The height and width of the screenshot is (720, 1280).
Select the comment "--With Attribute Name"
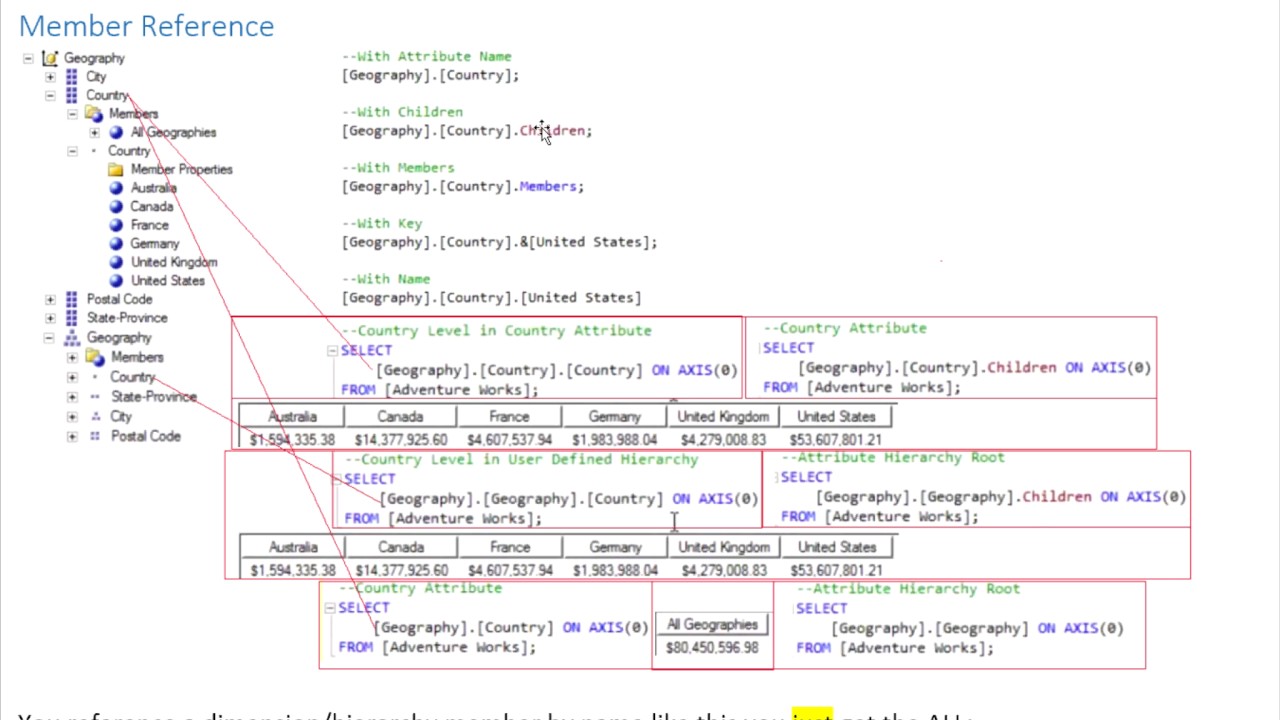[427, 57]
